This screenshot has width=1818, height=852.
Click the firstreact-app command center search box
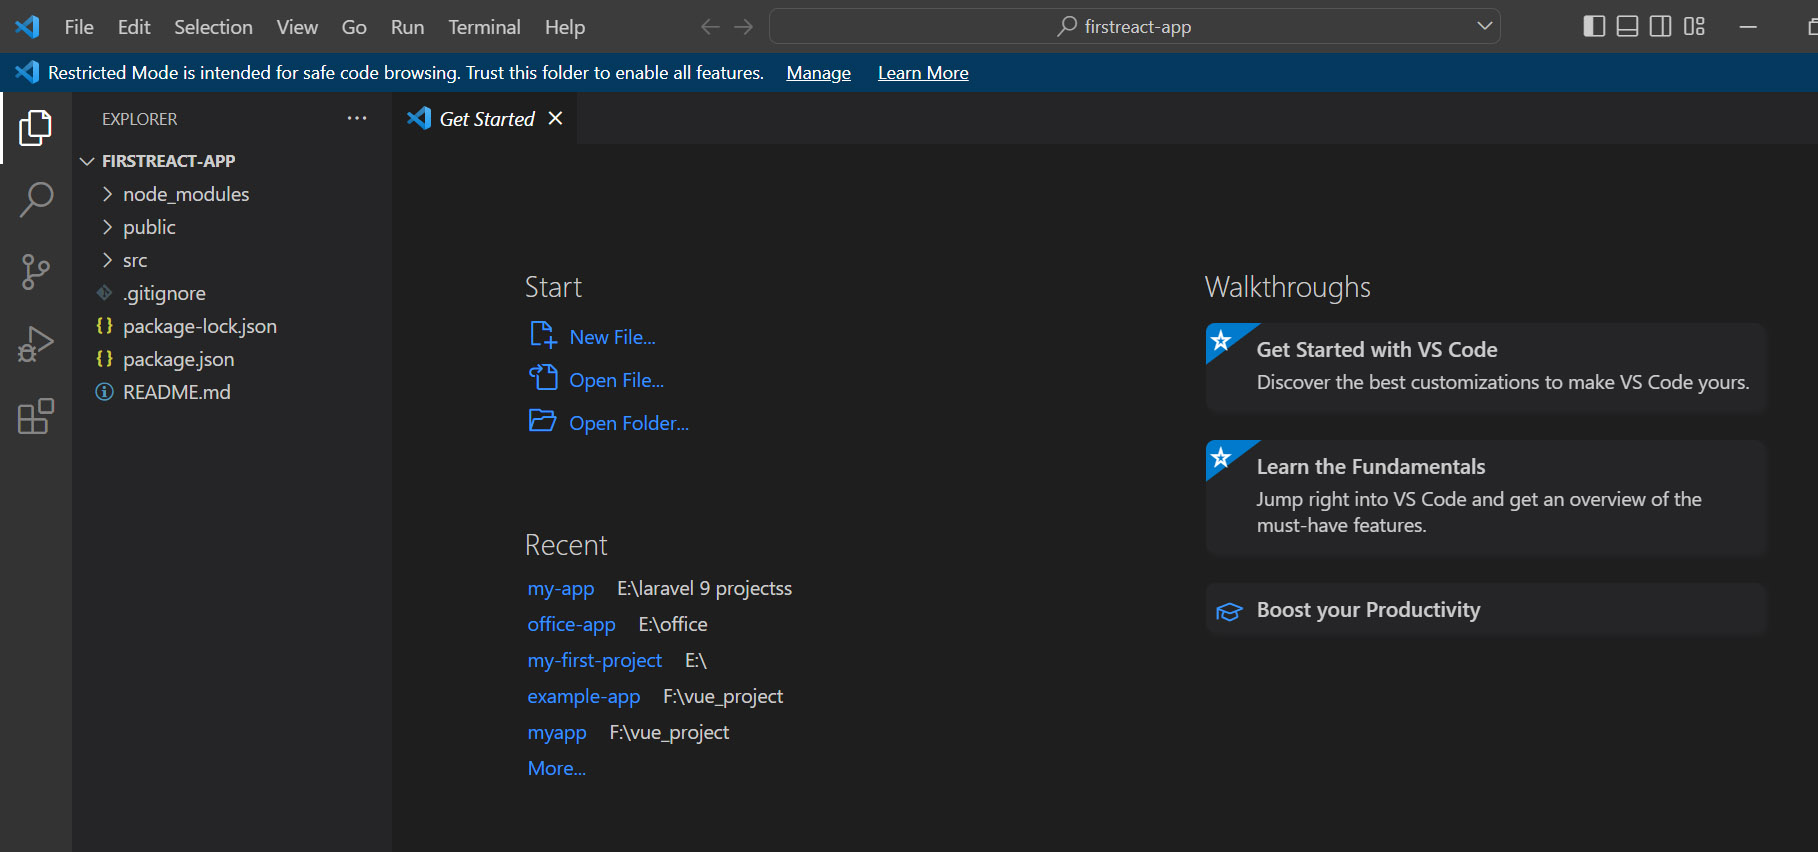tap(1135, 27)
